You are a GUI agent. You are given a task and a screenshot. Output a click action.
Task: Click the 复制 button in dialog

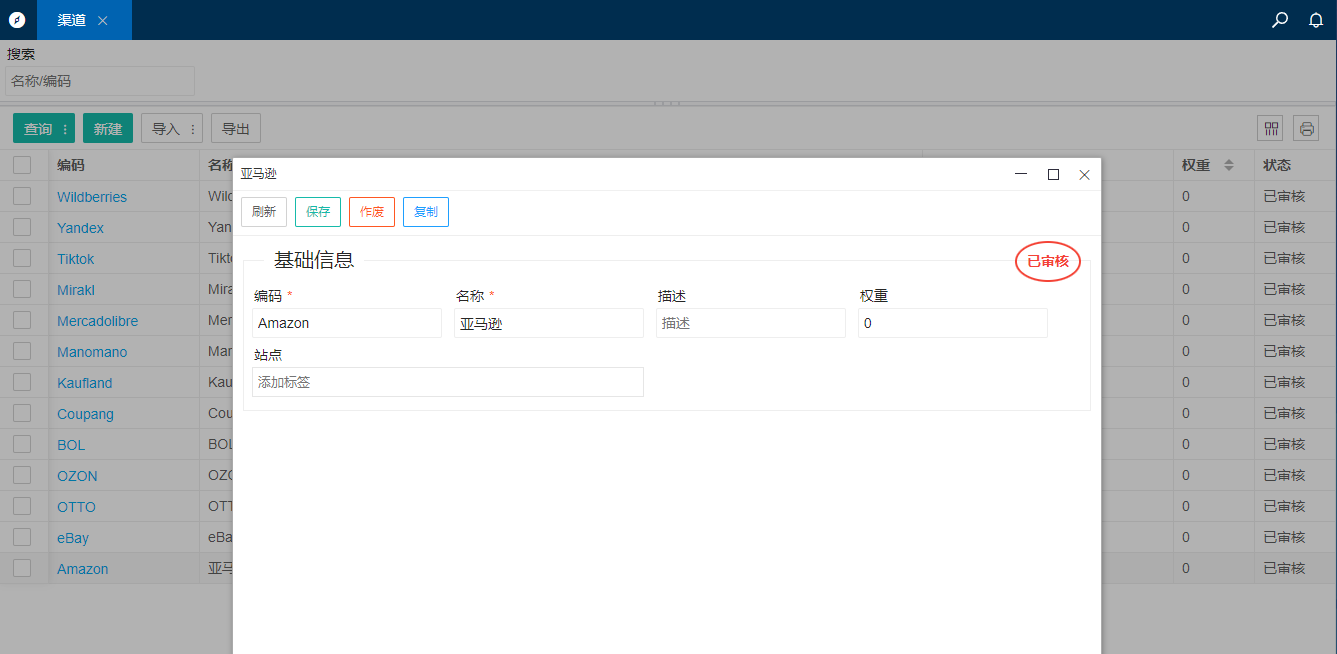[425, 212]
